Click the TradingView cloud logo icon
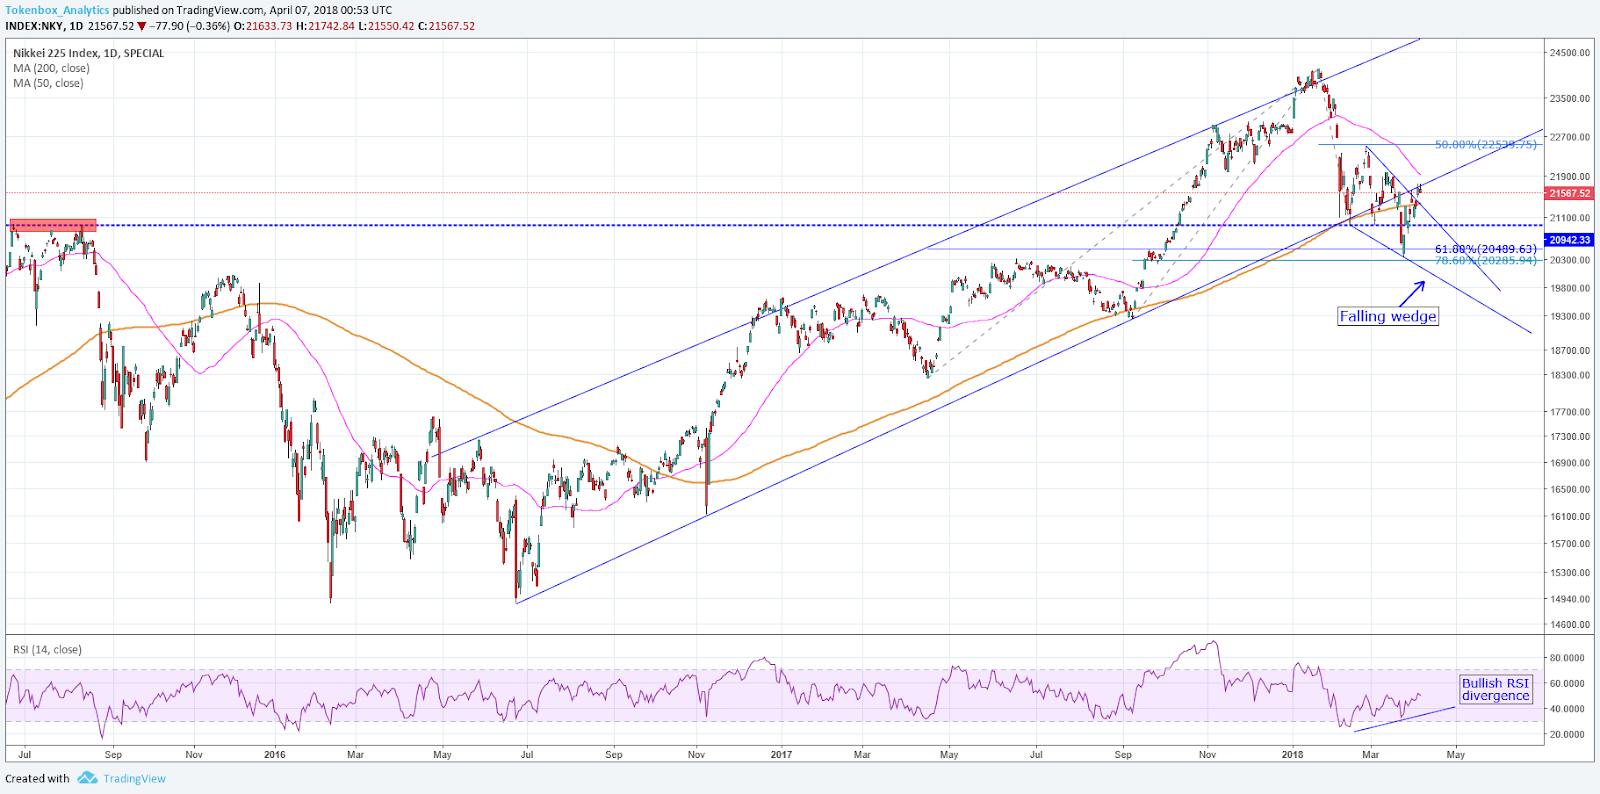1600x794 pixels. tap(87, 778)
